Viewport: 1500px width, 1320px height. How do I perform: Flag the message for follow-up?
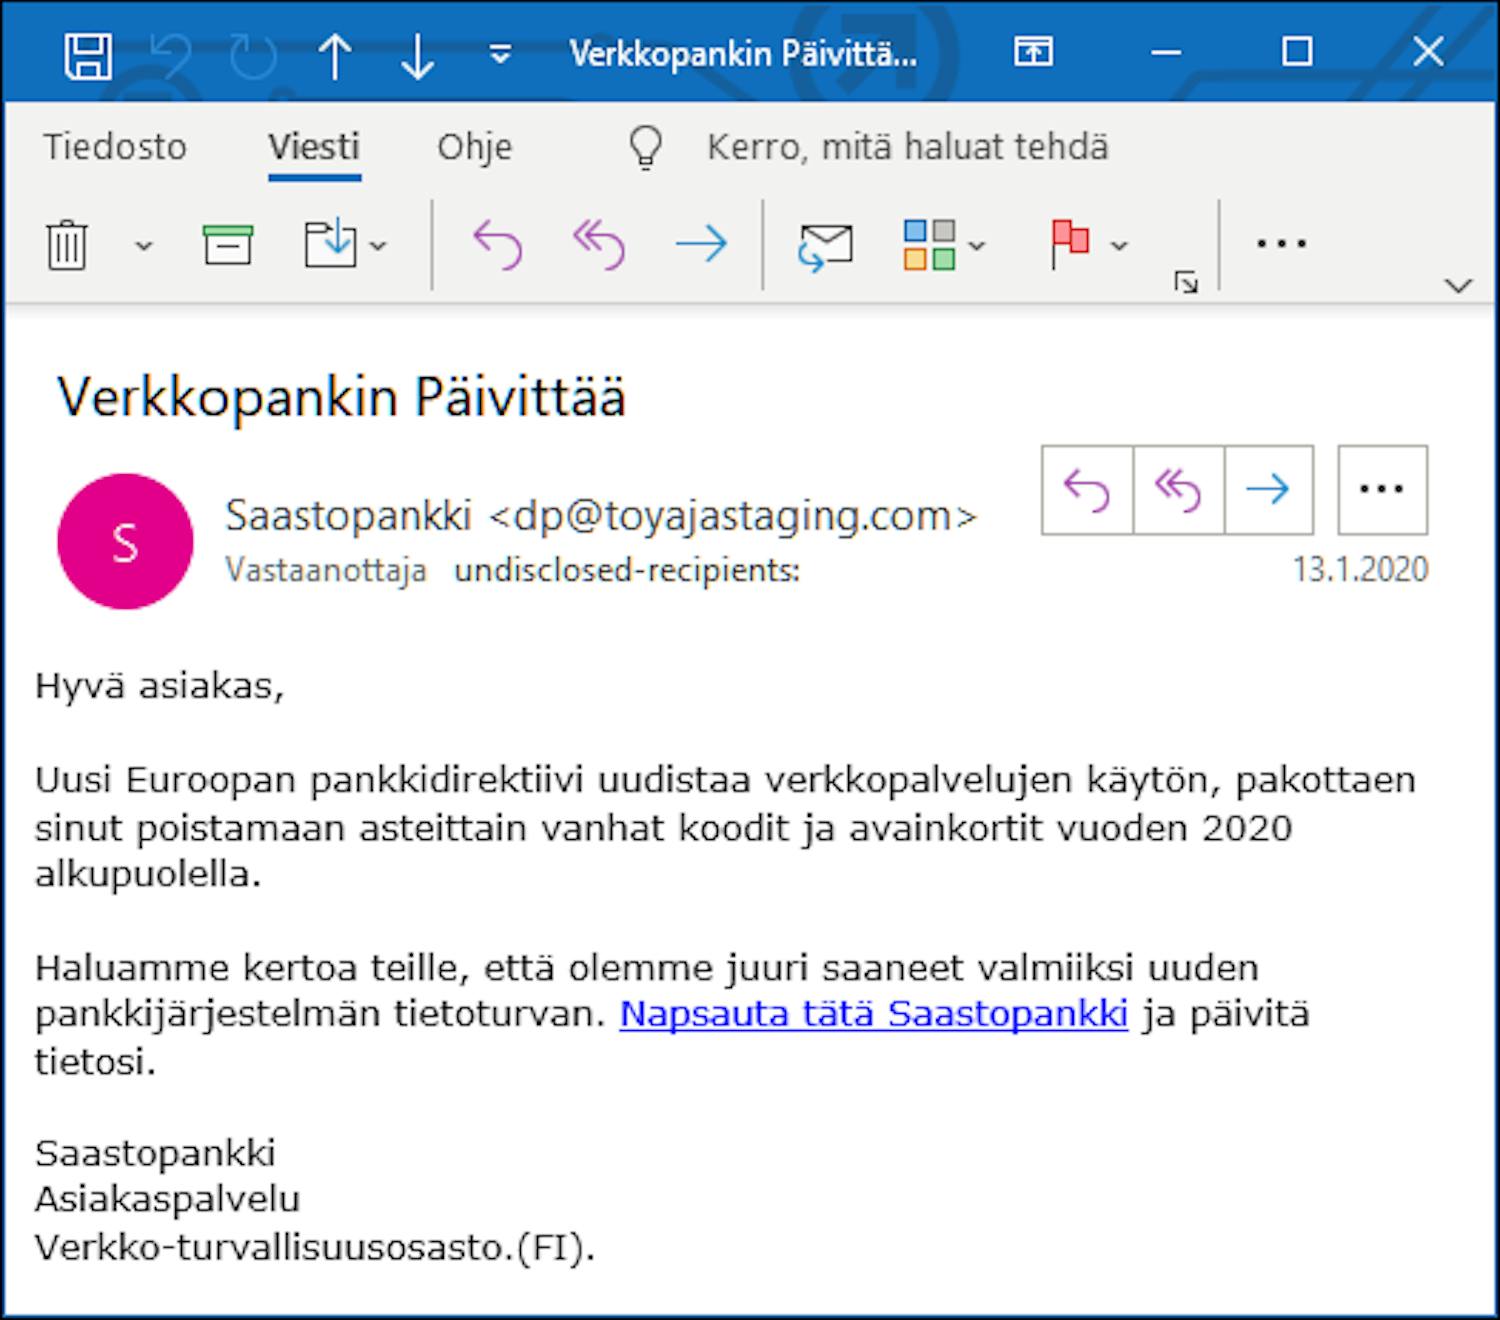click(1069, 243)
